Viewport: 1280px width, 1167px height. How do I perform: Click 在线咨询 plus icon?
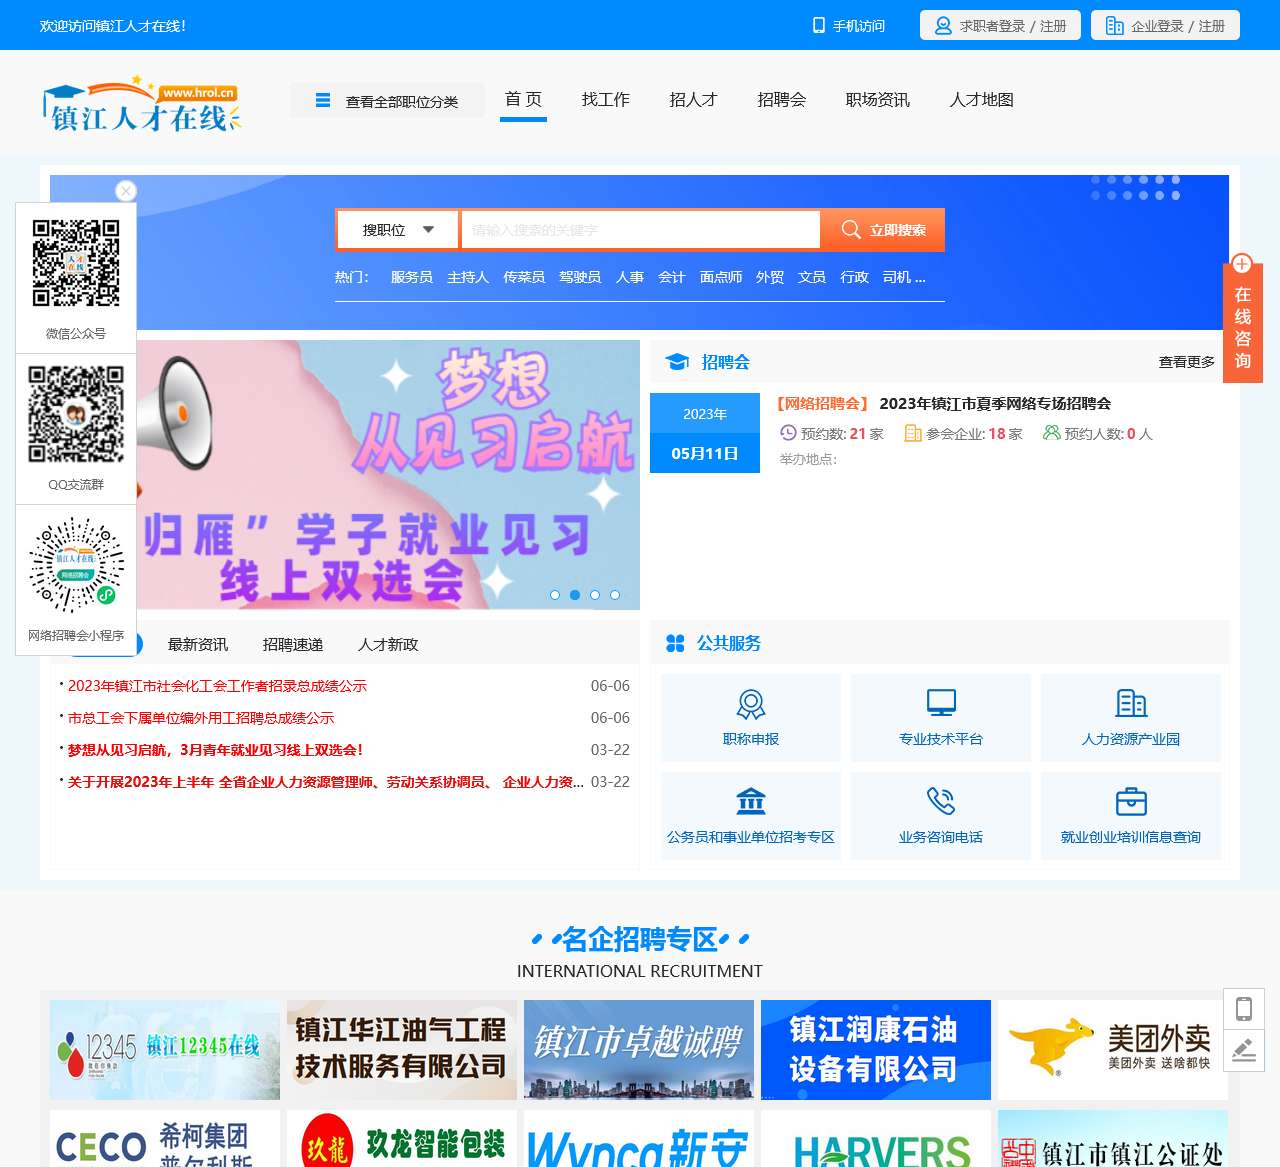click(x=1242, y=264)
